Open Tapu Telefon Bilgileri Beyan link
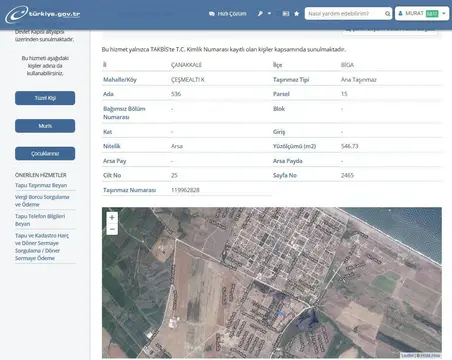 (40, 220)
